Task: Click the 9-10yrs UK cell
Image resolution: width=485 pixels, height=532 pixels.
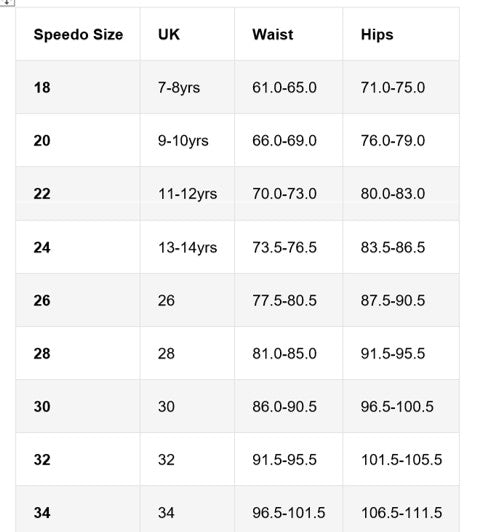Action: tap(187, 140)
